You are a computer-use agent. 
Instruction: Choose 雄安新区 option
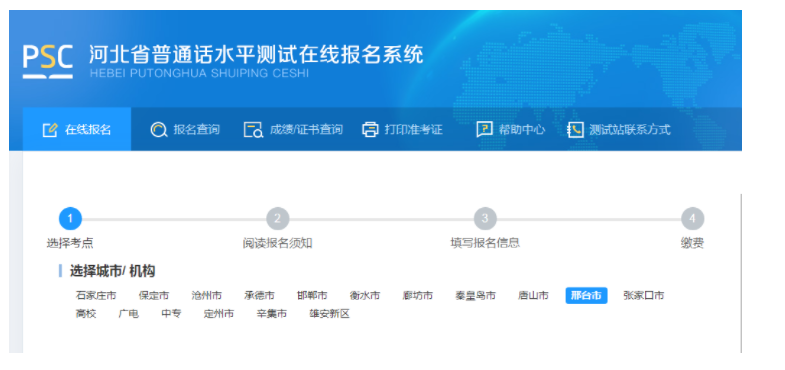[x=329, y=314]
